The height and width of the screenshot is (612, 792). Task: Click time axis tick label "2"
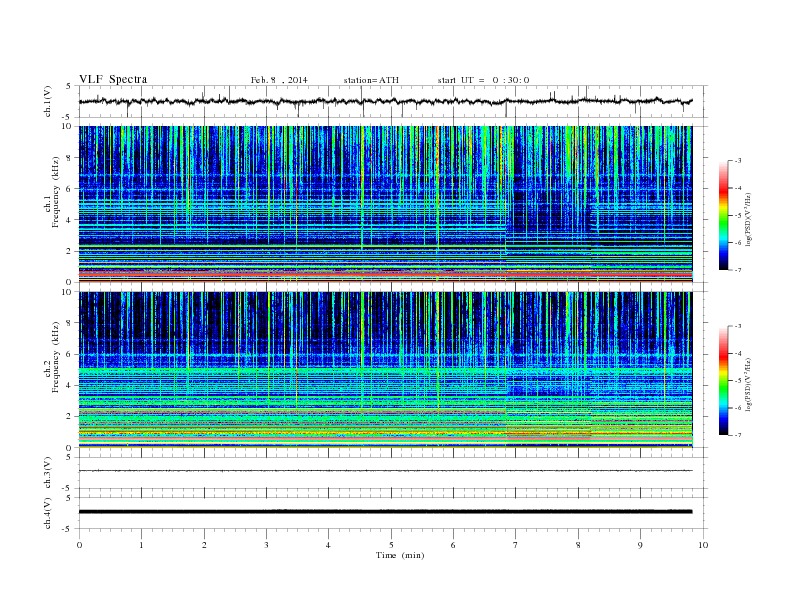tap(204, 545)
